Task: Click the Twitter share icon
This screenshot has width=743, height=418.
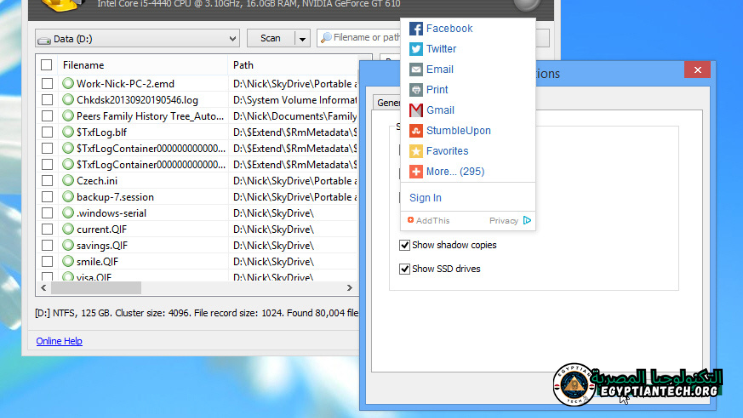Action: [x=416, y=49]
